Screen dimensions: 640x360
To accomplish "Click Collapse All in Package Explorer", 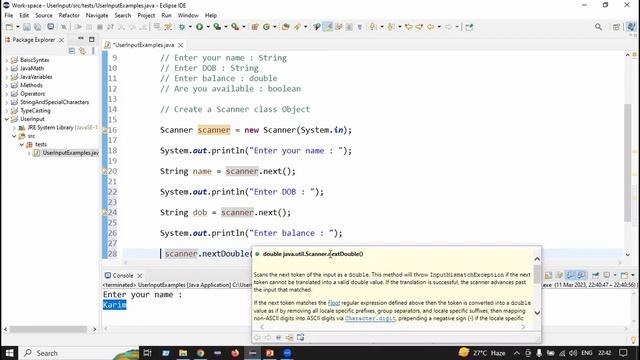I will point(72,51).
